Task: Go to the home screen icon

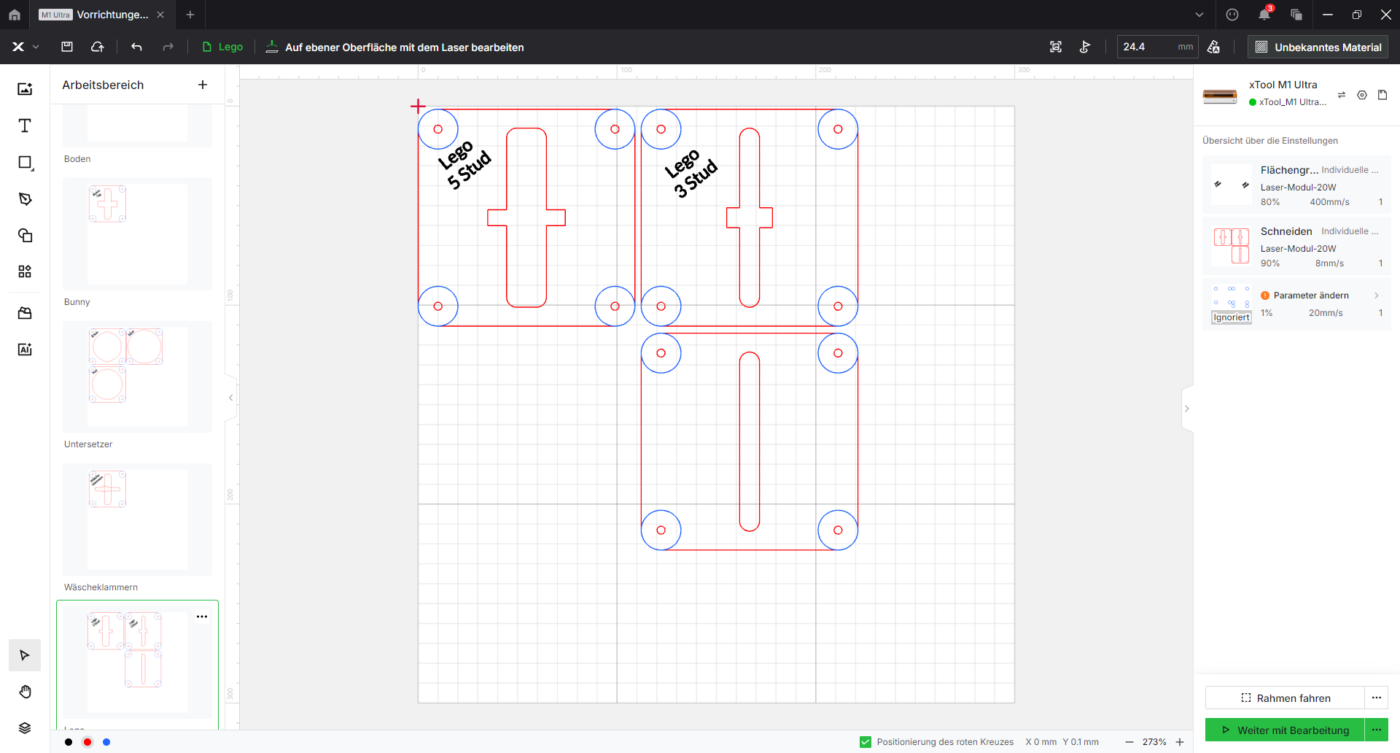Action: tap(14, 15)
